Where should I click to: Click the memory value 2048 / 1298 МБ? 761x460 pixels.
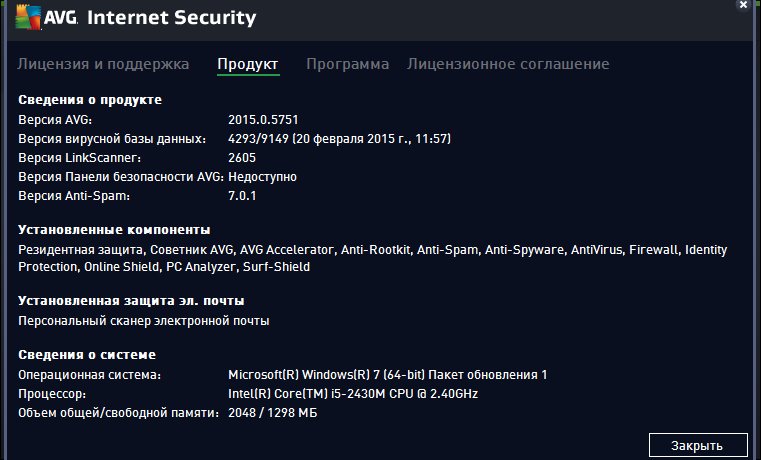272,413
